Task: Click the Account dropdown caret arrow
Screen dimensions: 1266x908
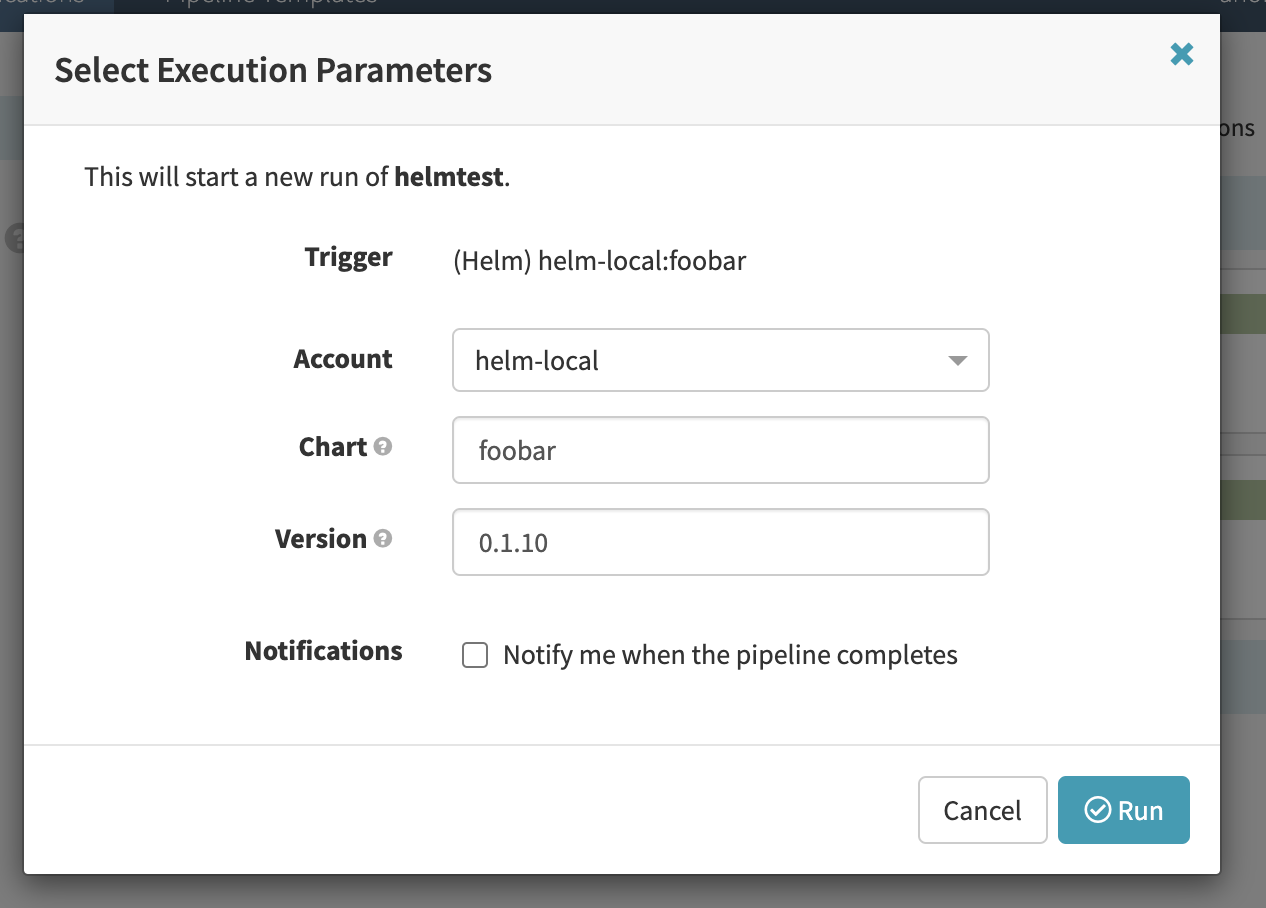Action: tap(957, 360)
